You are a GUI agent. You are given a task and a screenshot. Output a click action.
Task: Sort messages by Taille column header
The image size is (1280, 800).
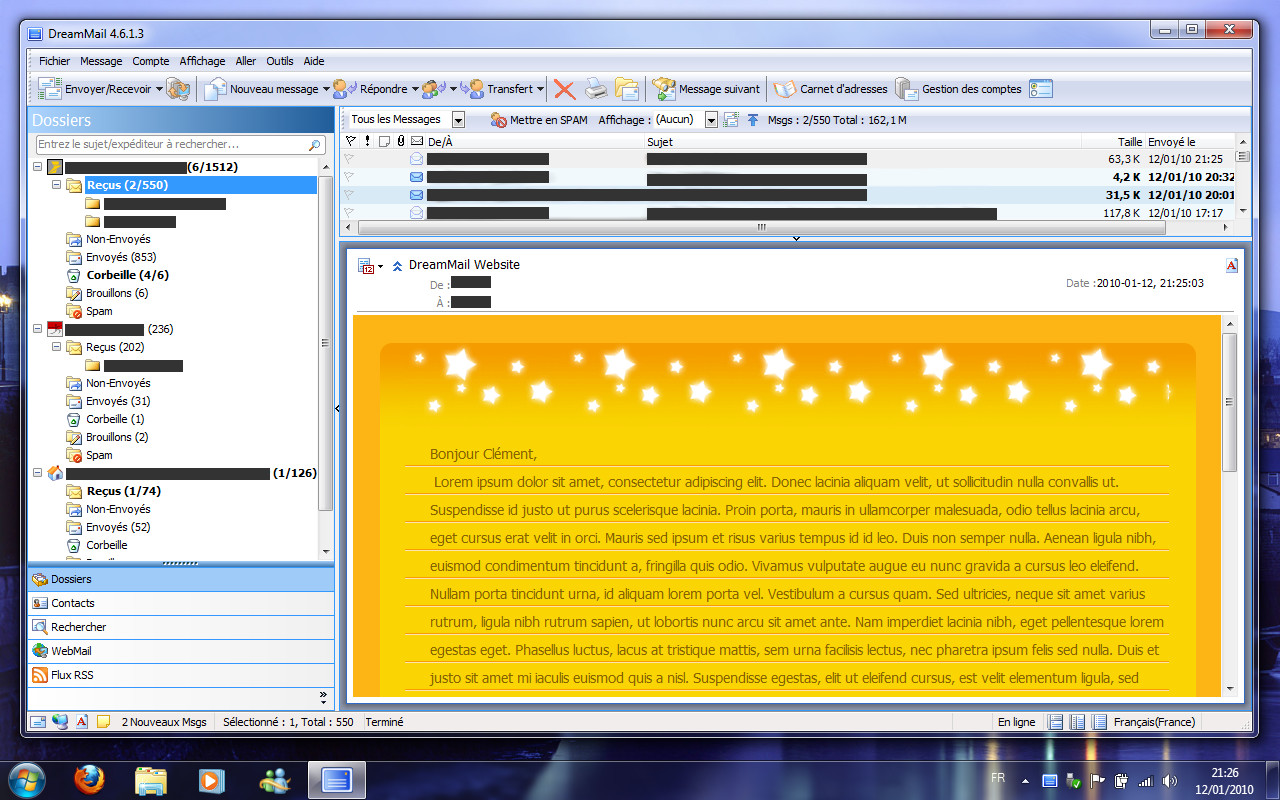pos(1111,142)
